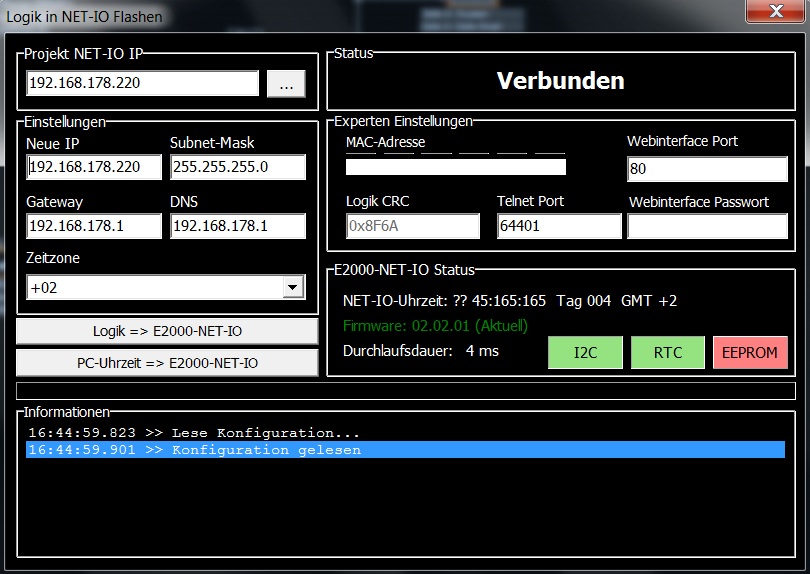Viewport: 810px width, 574px height.
Task: Click the green RTC status indicator
Action: [667, 352]
